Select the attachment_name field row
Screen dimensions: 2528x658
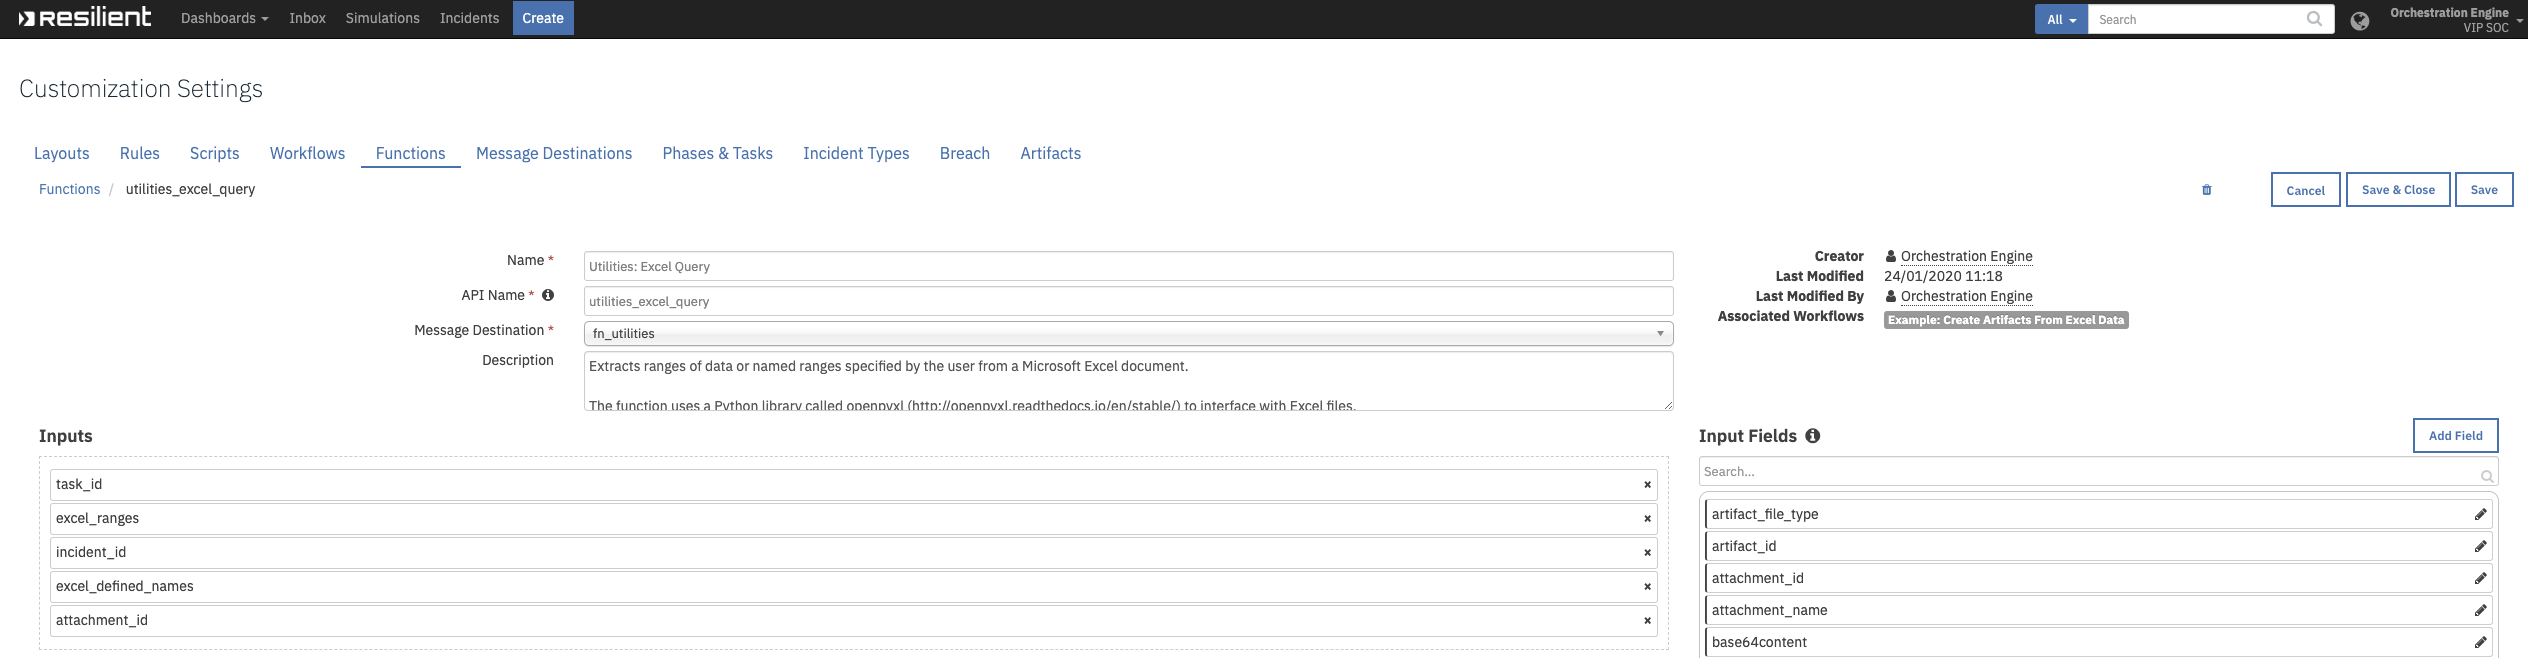(x=2098, y=610)
